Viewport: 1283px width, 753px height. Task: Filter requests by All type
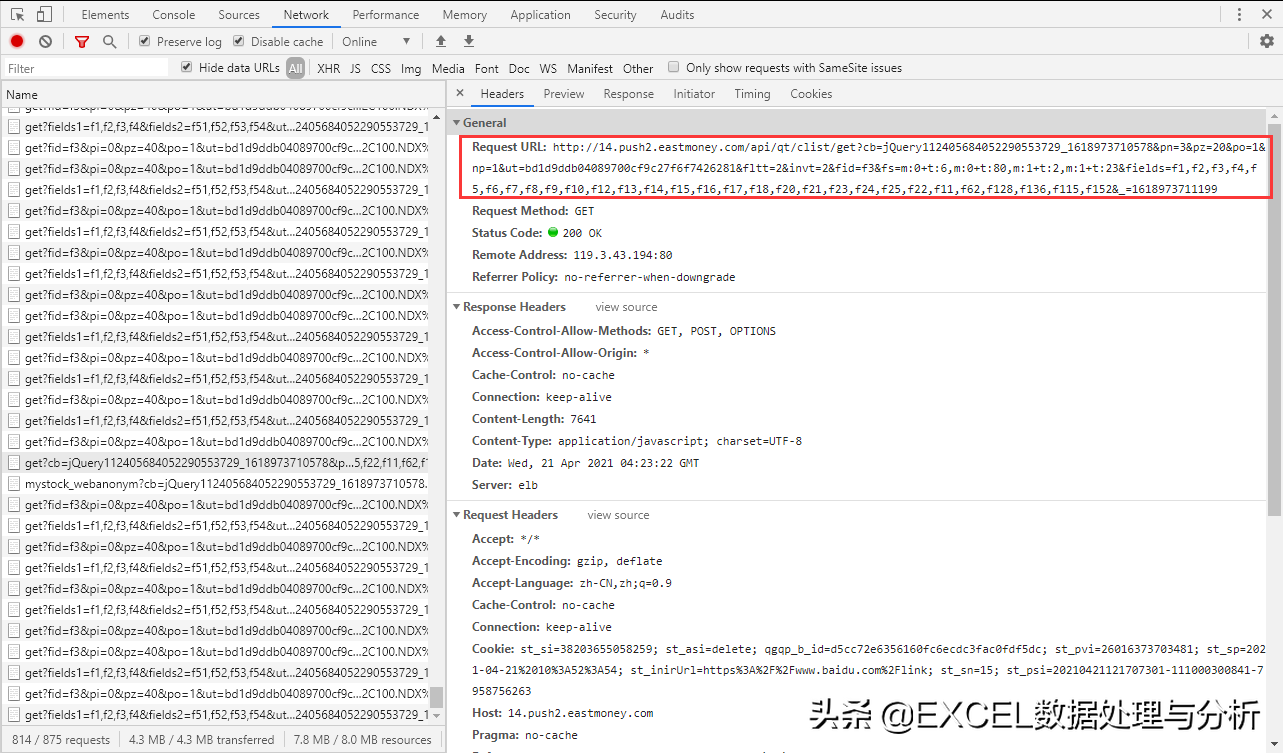click(x=295, y=68)
